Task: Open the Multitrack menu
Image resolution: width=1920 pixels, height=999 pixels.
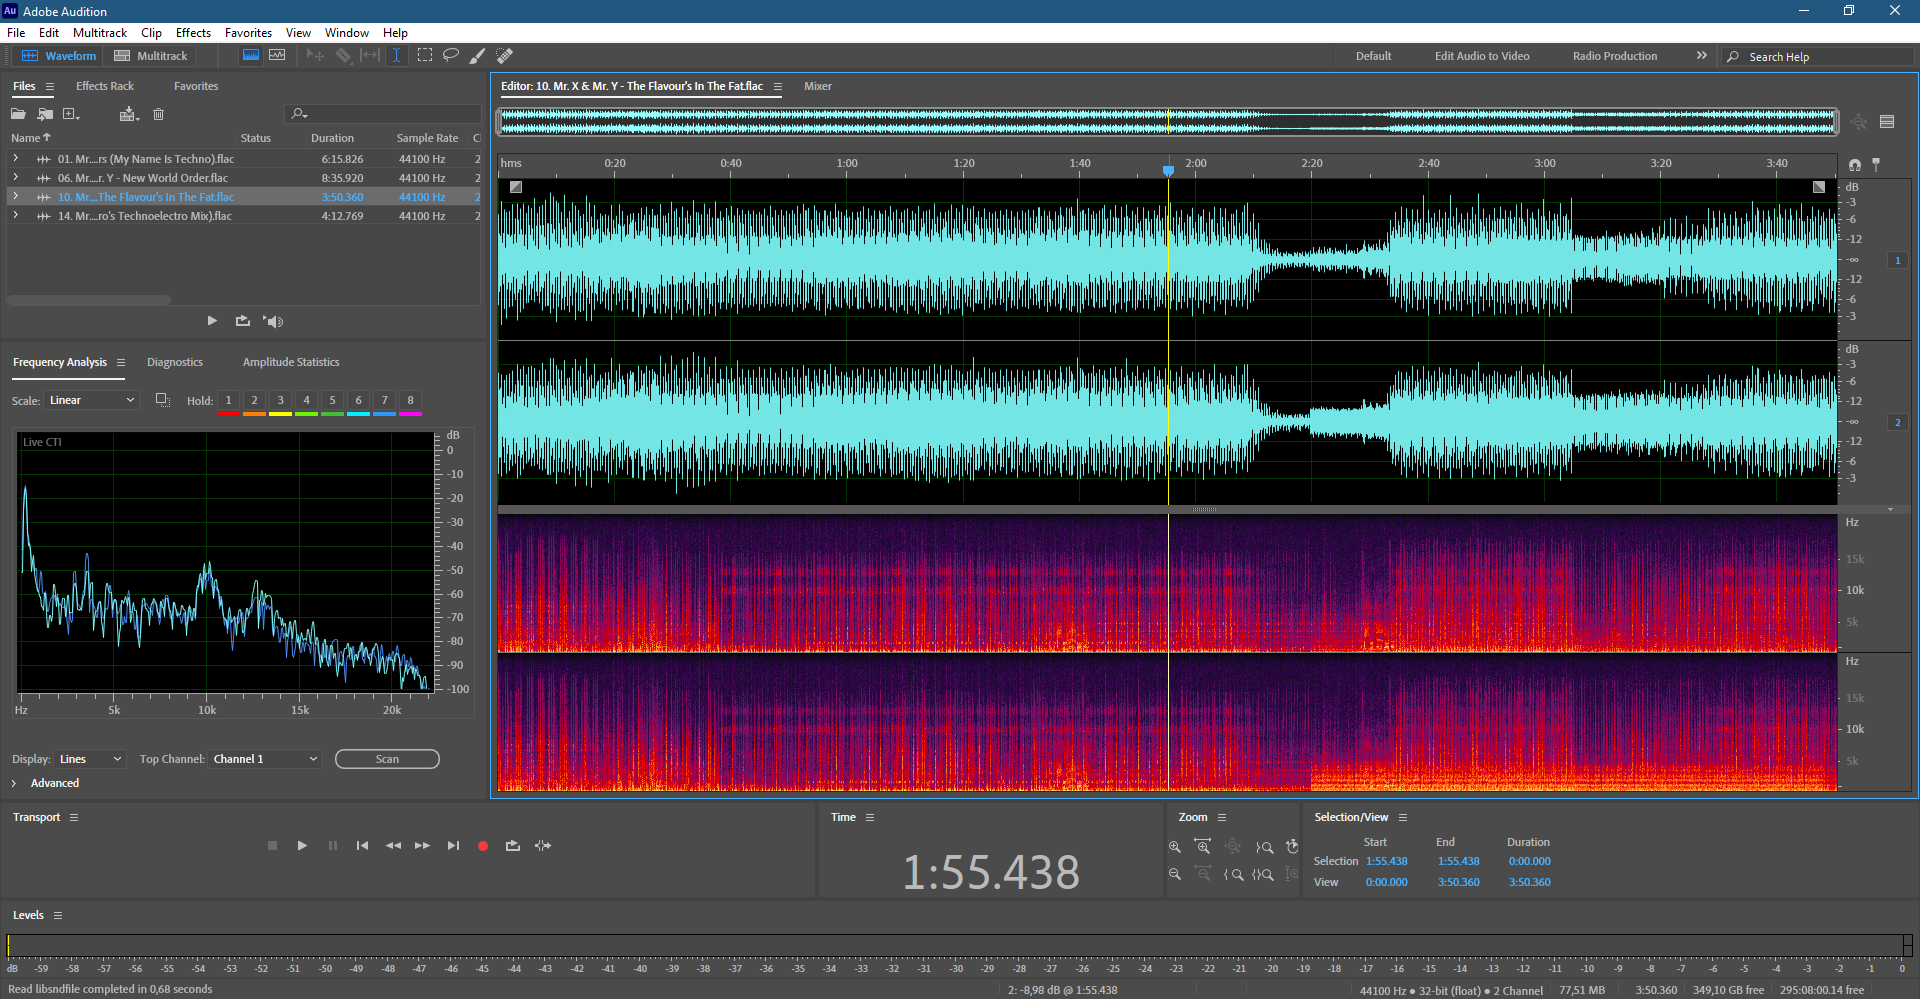Action: 100,33
